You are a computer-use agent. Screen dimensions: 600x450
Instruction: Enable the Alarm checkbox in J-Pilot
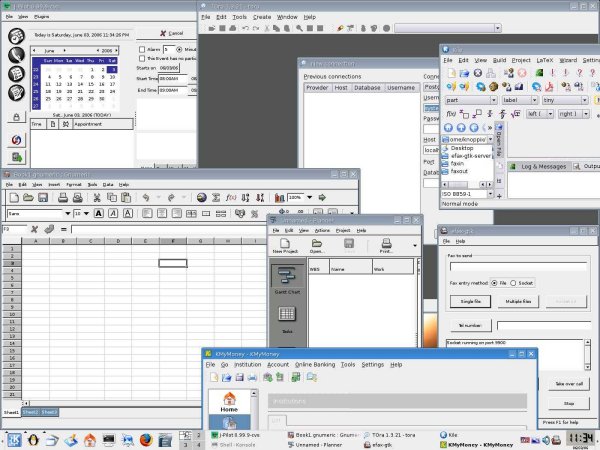tap(141, 47)
